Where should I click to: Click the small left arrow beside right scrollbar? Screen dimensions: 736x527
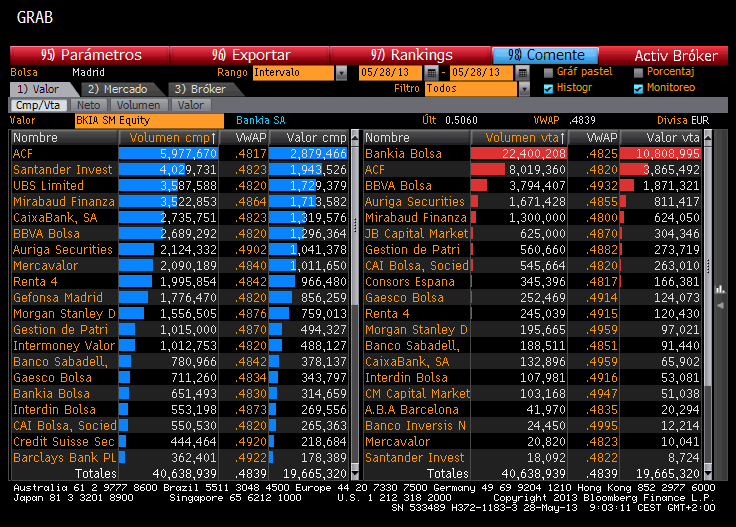pos(720,306)
